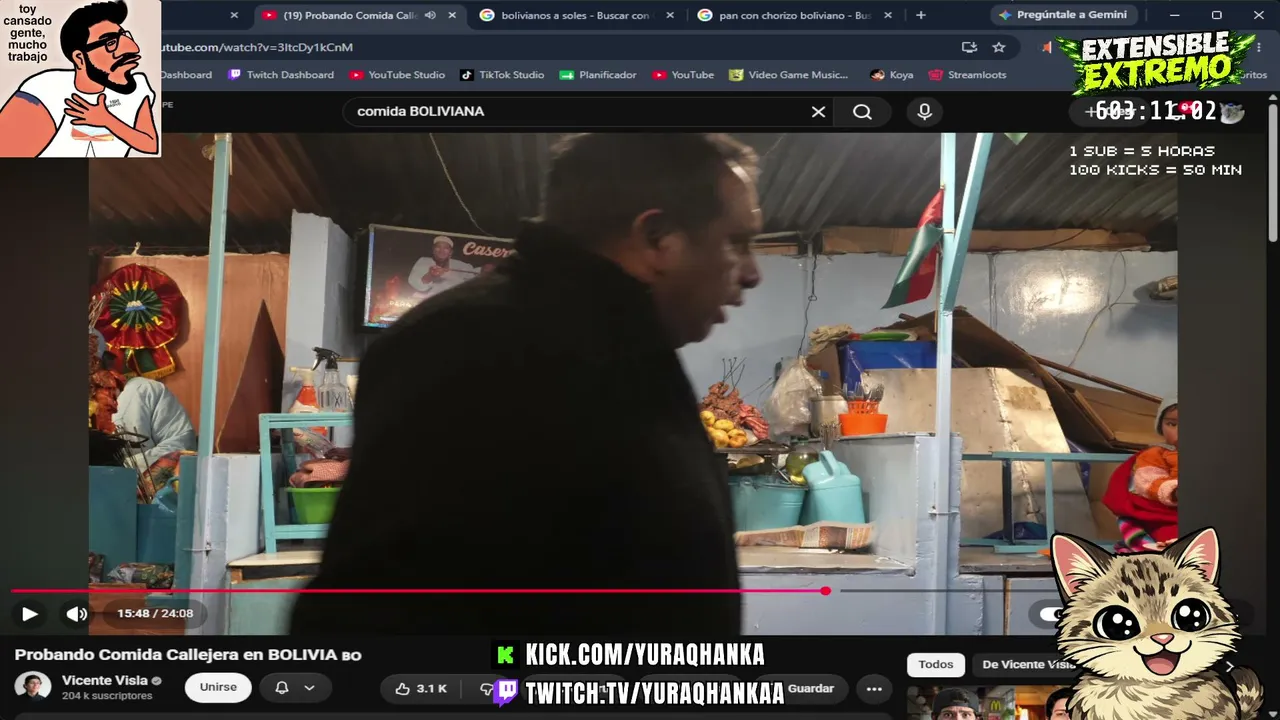Open Video Game Music bookmark

[x=788, y=75]
